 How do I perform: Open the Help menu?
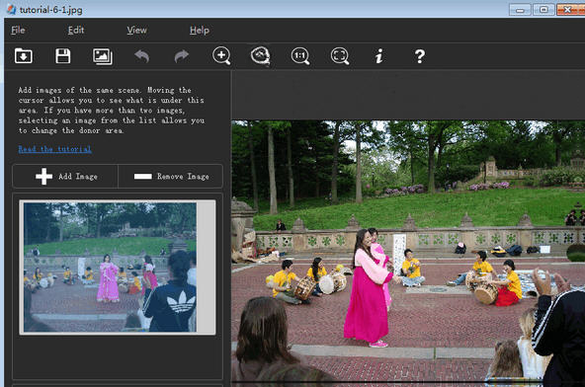coord(199,30)
